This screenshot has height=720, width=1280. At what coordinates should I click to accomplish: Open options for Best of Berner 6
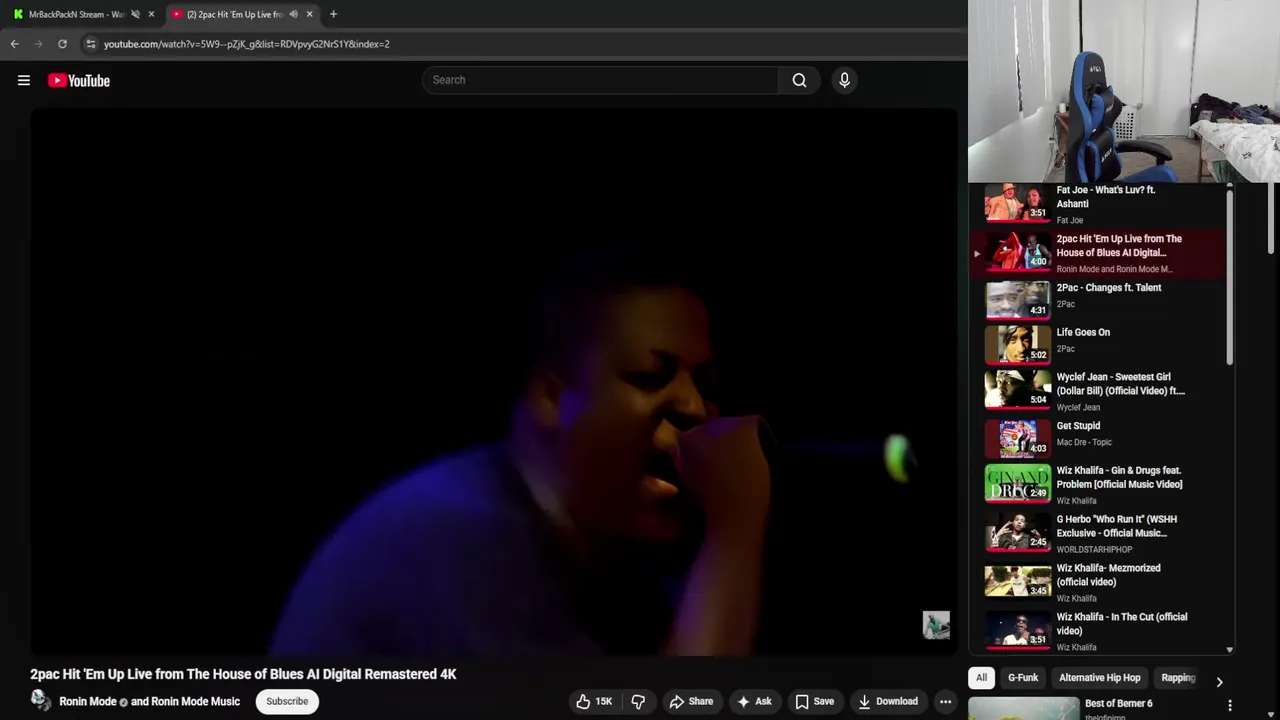coord(1230,705)
